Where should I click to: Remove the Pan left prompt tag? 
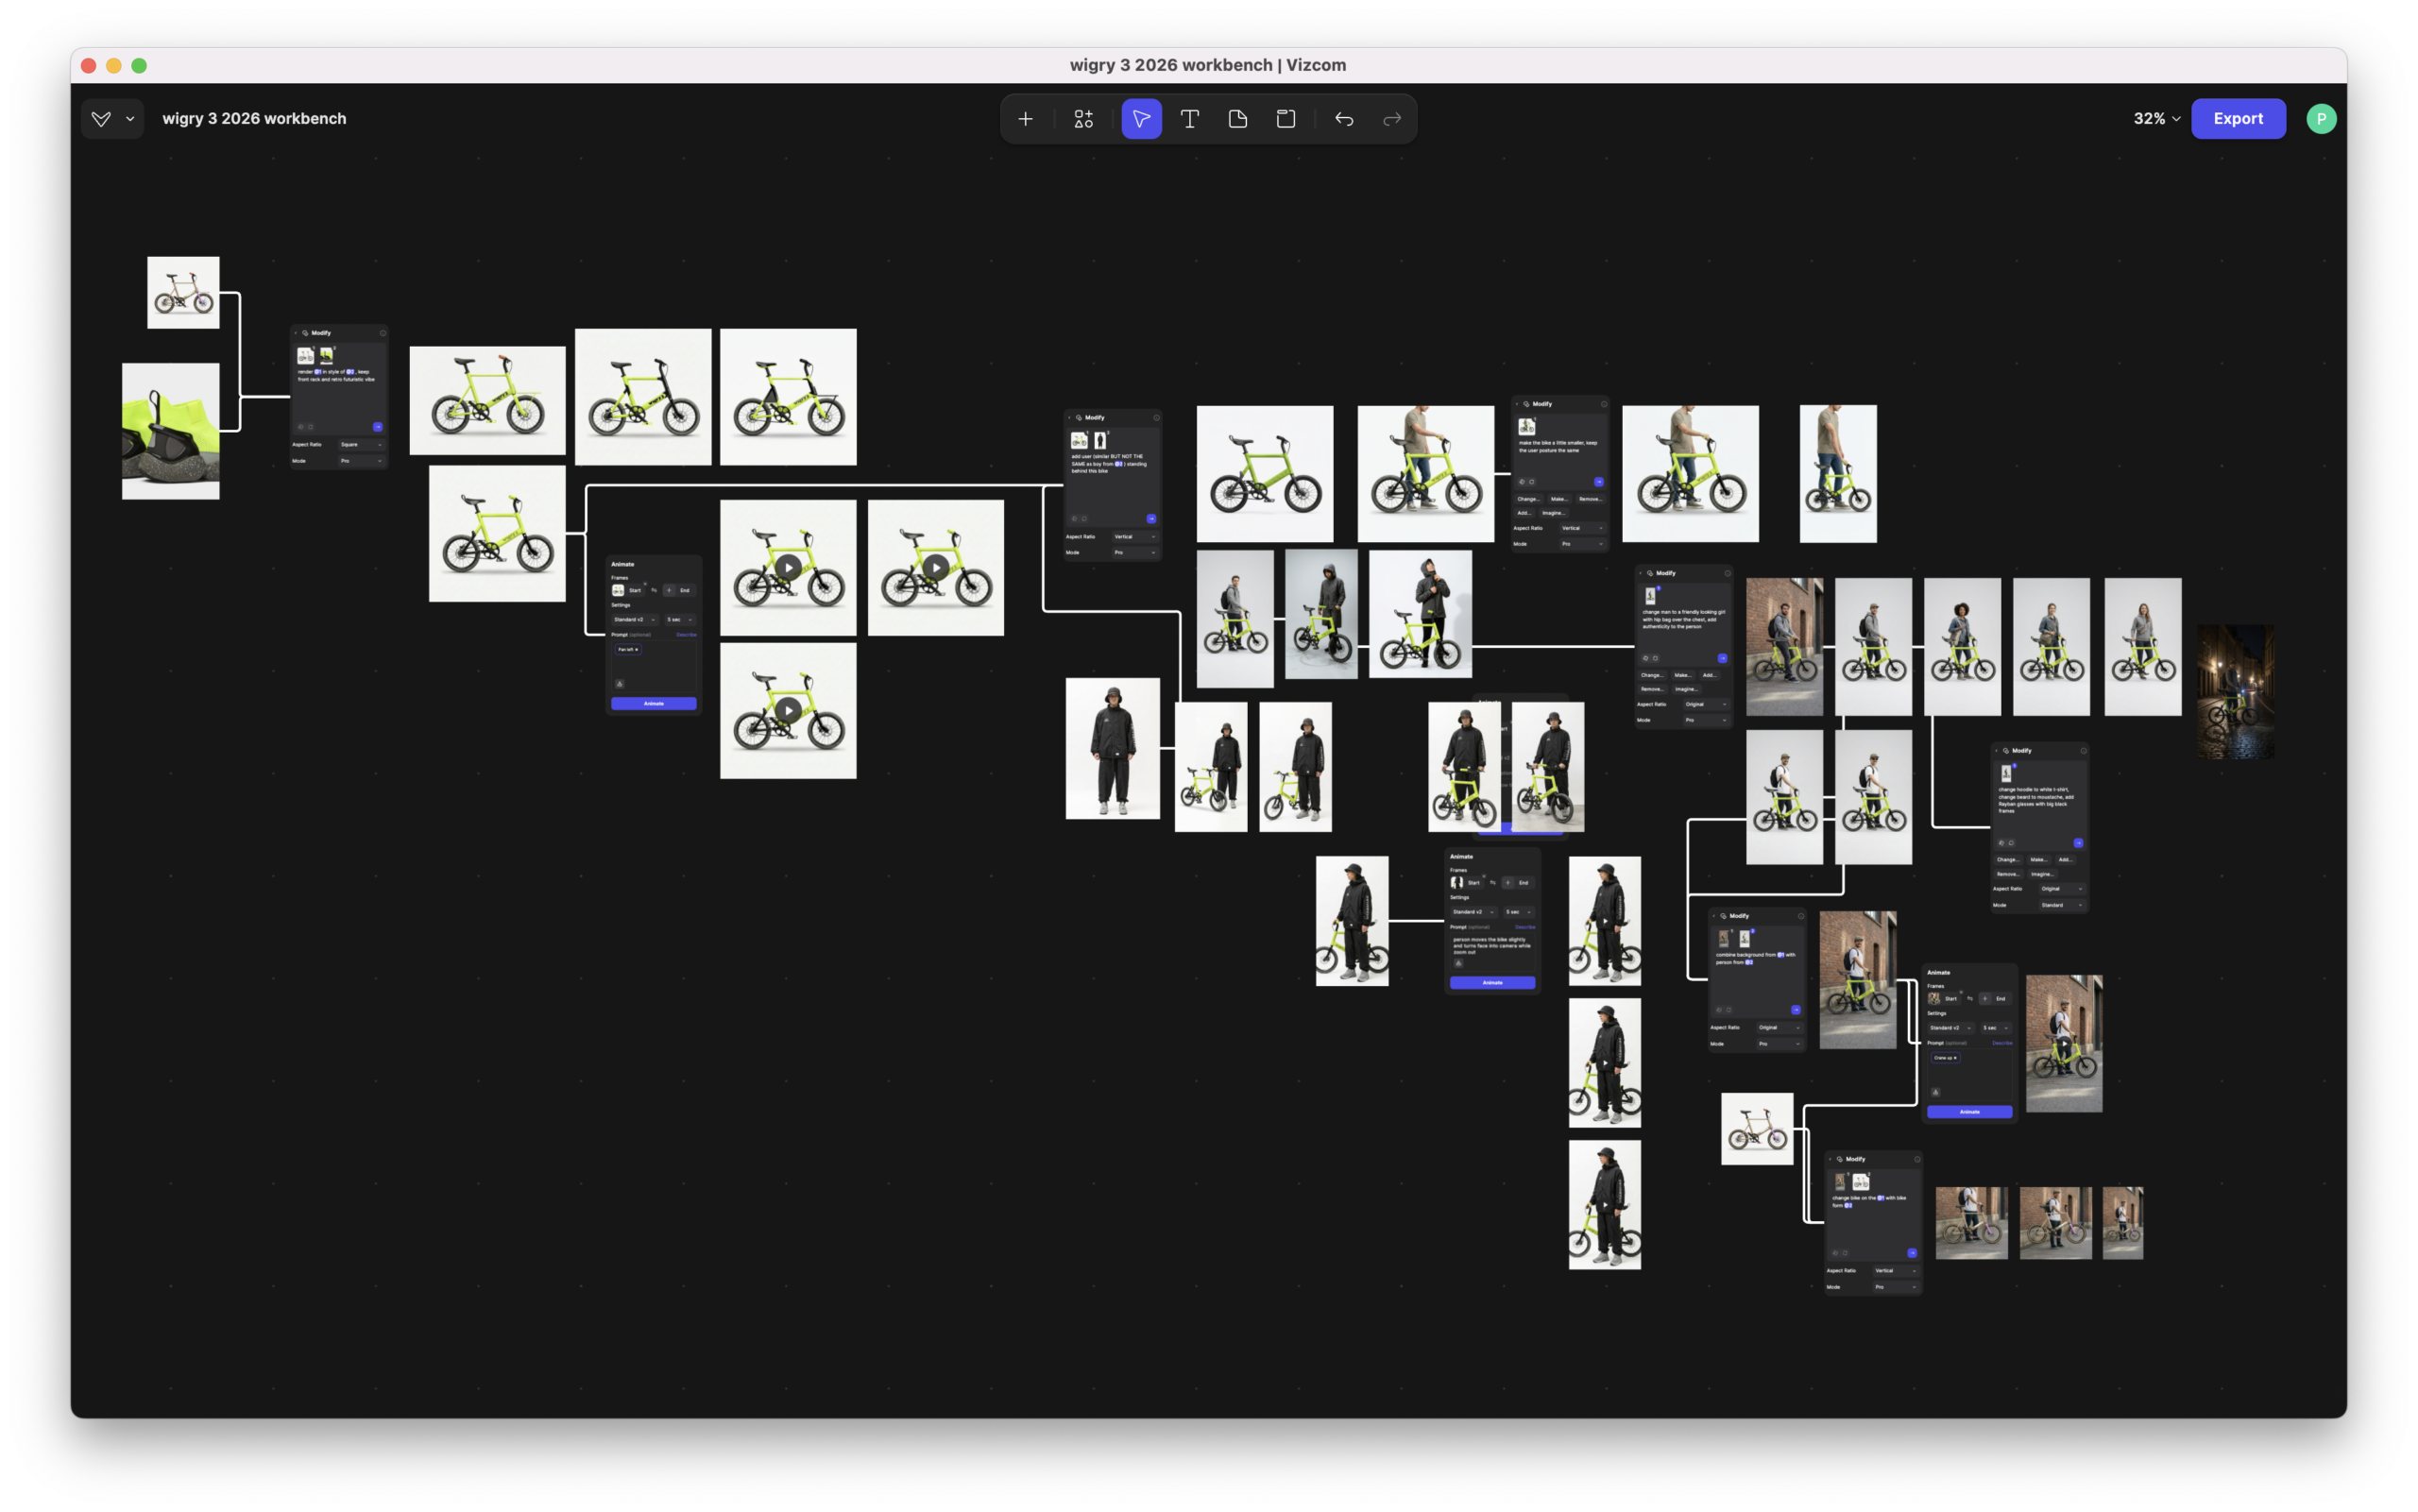(x=637, y=650)
